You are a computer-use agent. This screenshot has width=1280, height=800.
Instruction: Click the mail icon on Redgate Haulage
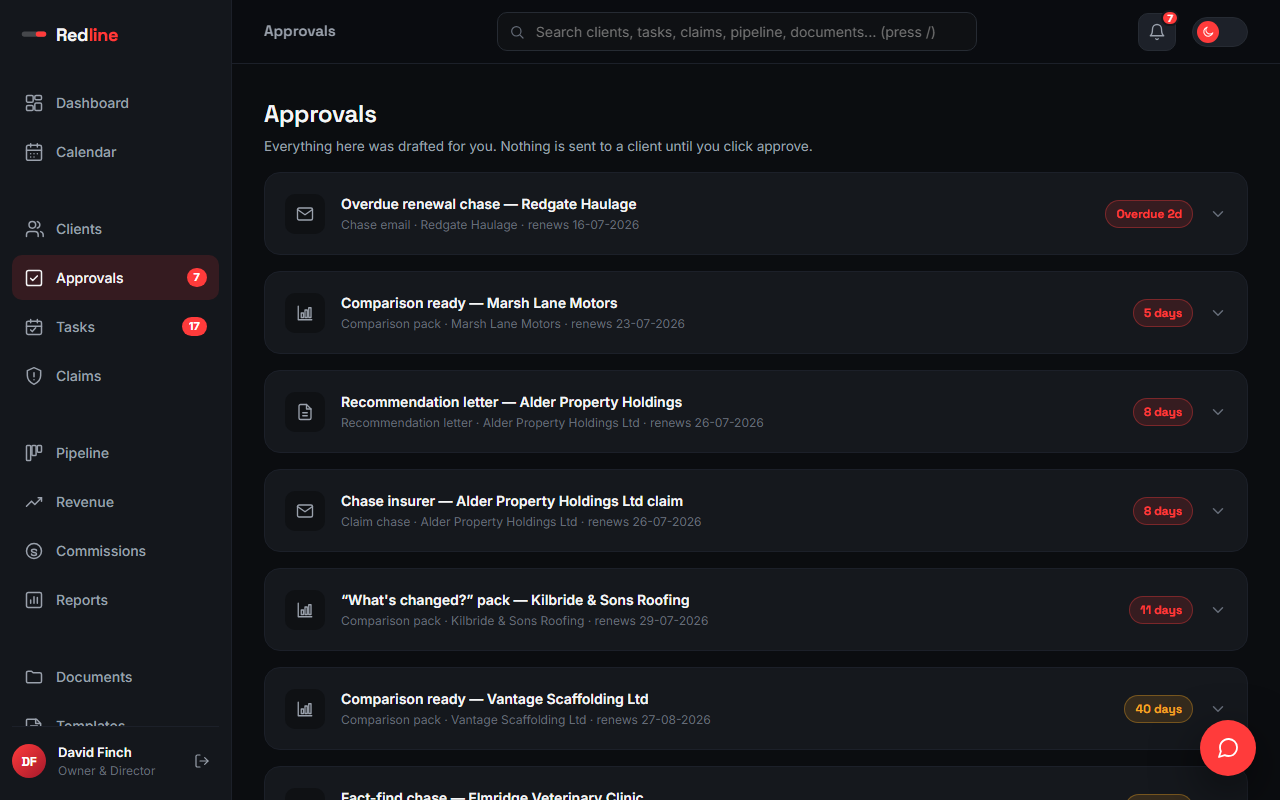click(305, 214)
